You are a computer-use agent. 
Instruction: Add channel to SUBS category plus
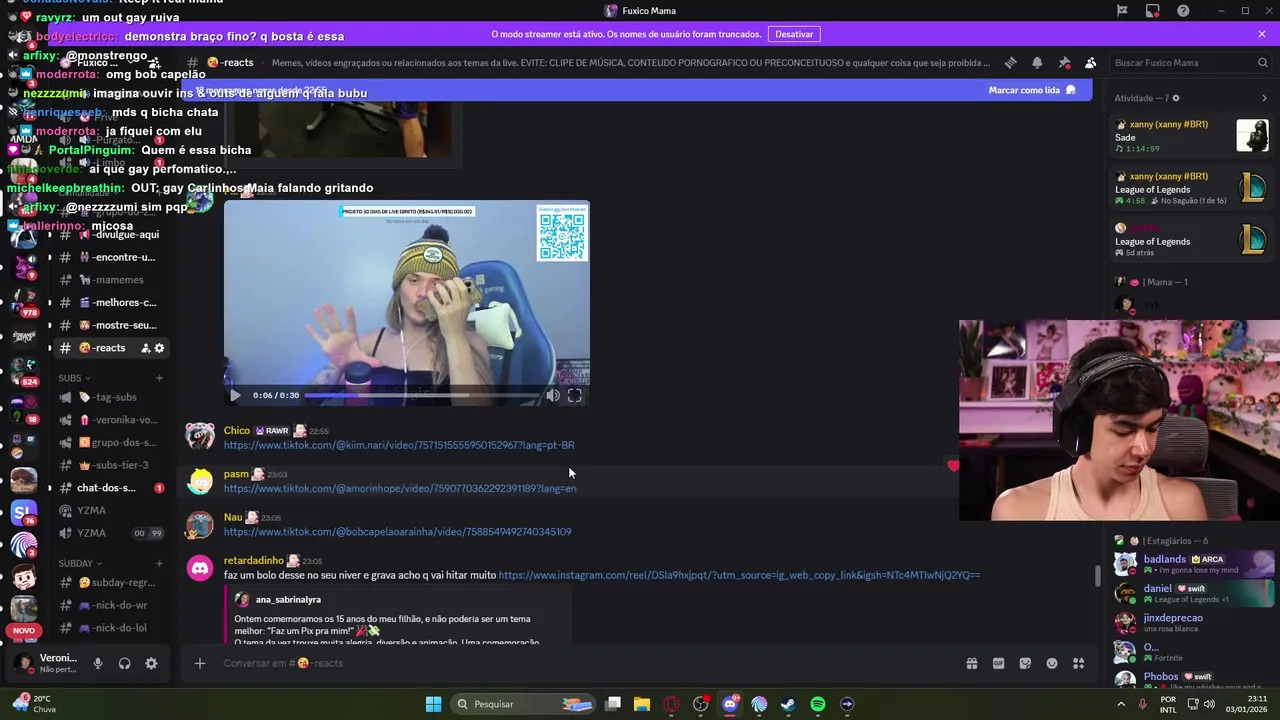point(159,378)
